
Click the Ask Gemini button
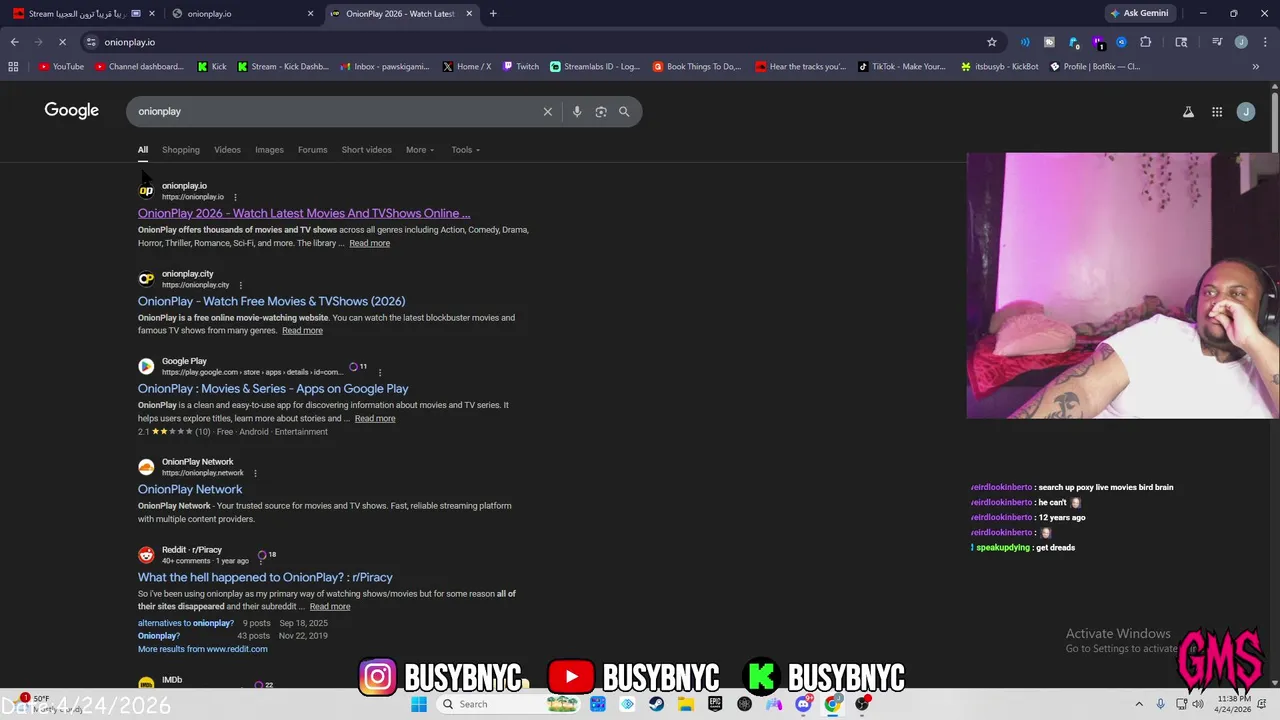pyautogui.click(x=1138, y=14)
